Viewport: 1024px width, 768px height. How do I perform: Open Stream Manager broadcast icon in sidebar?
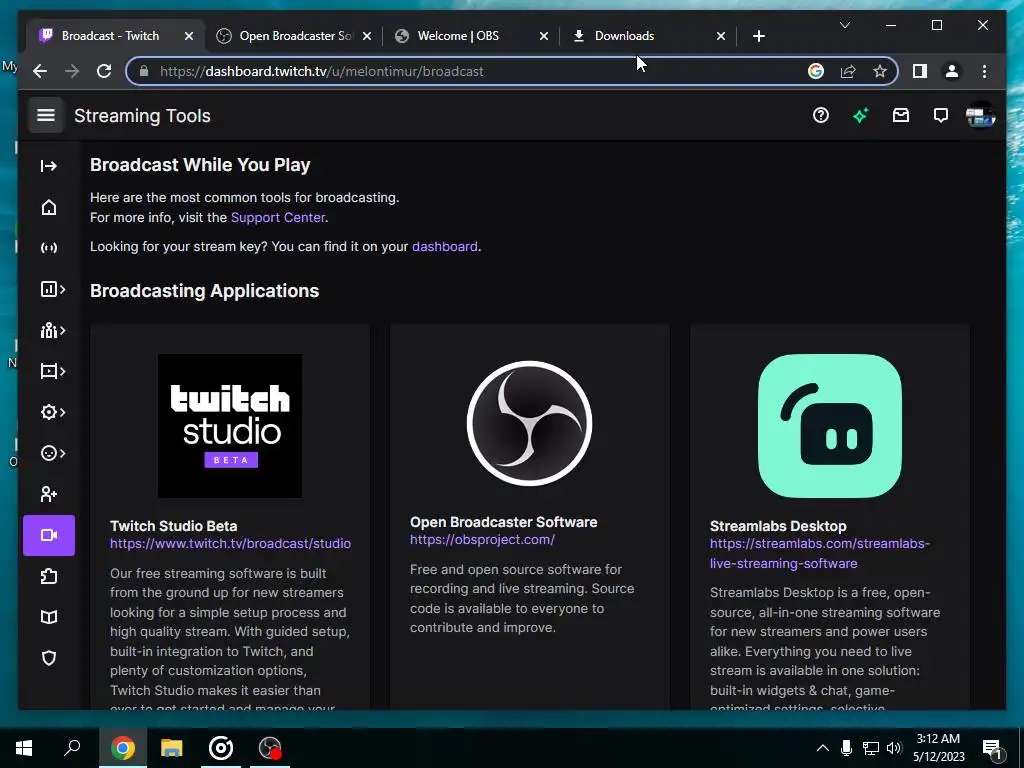coord(49,248)
